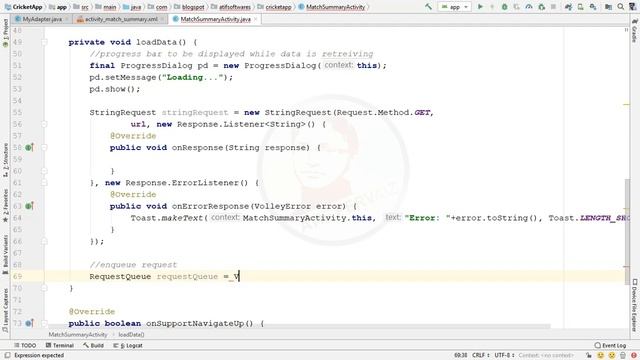
Task: Click the trash memory icon in status bar
Action: pos(622,356)
